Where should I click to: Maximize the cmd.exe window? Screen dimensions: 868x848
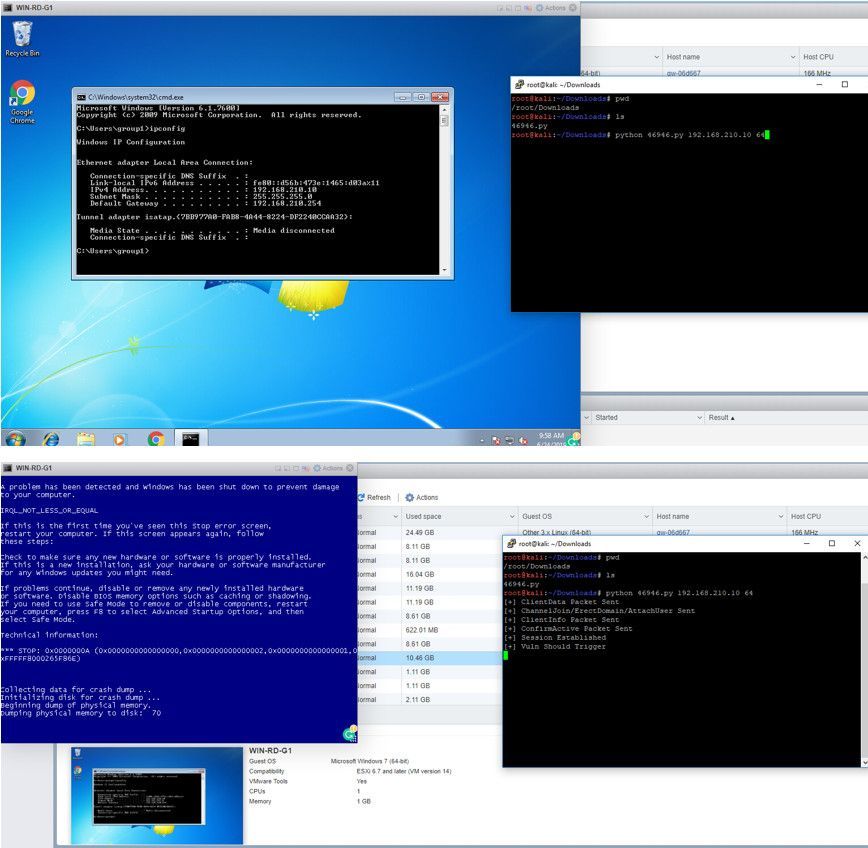tap(421, 97)
